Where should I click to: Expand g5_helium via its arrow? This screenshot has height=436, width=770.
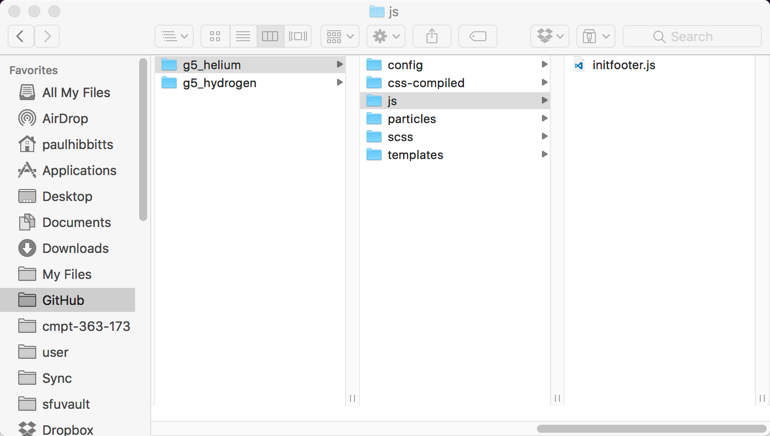pos(339,64)
